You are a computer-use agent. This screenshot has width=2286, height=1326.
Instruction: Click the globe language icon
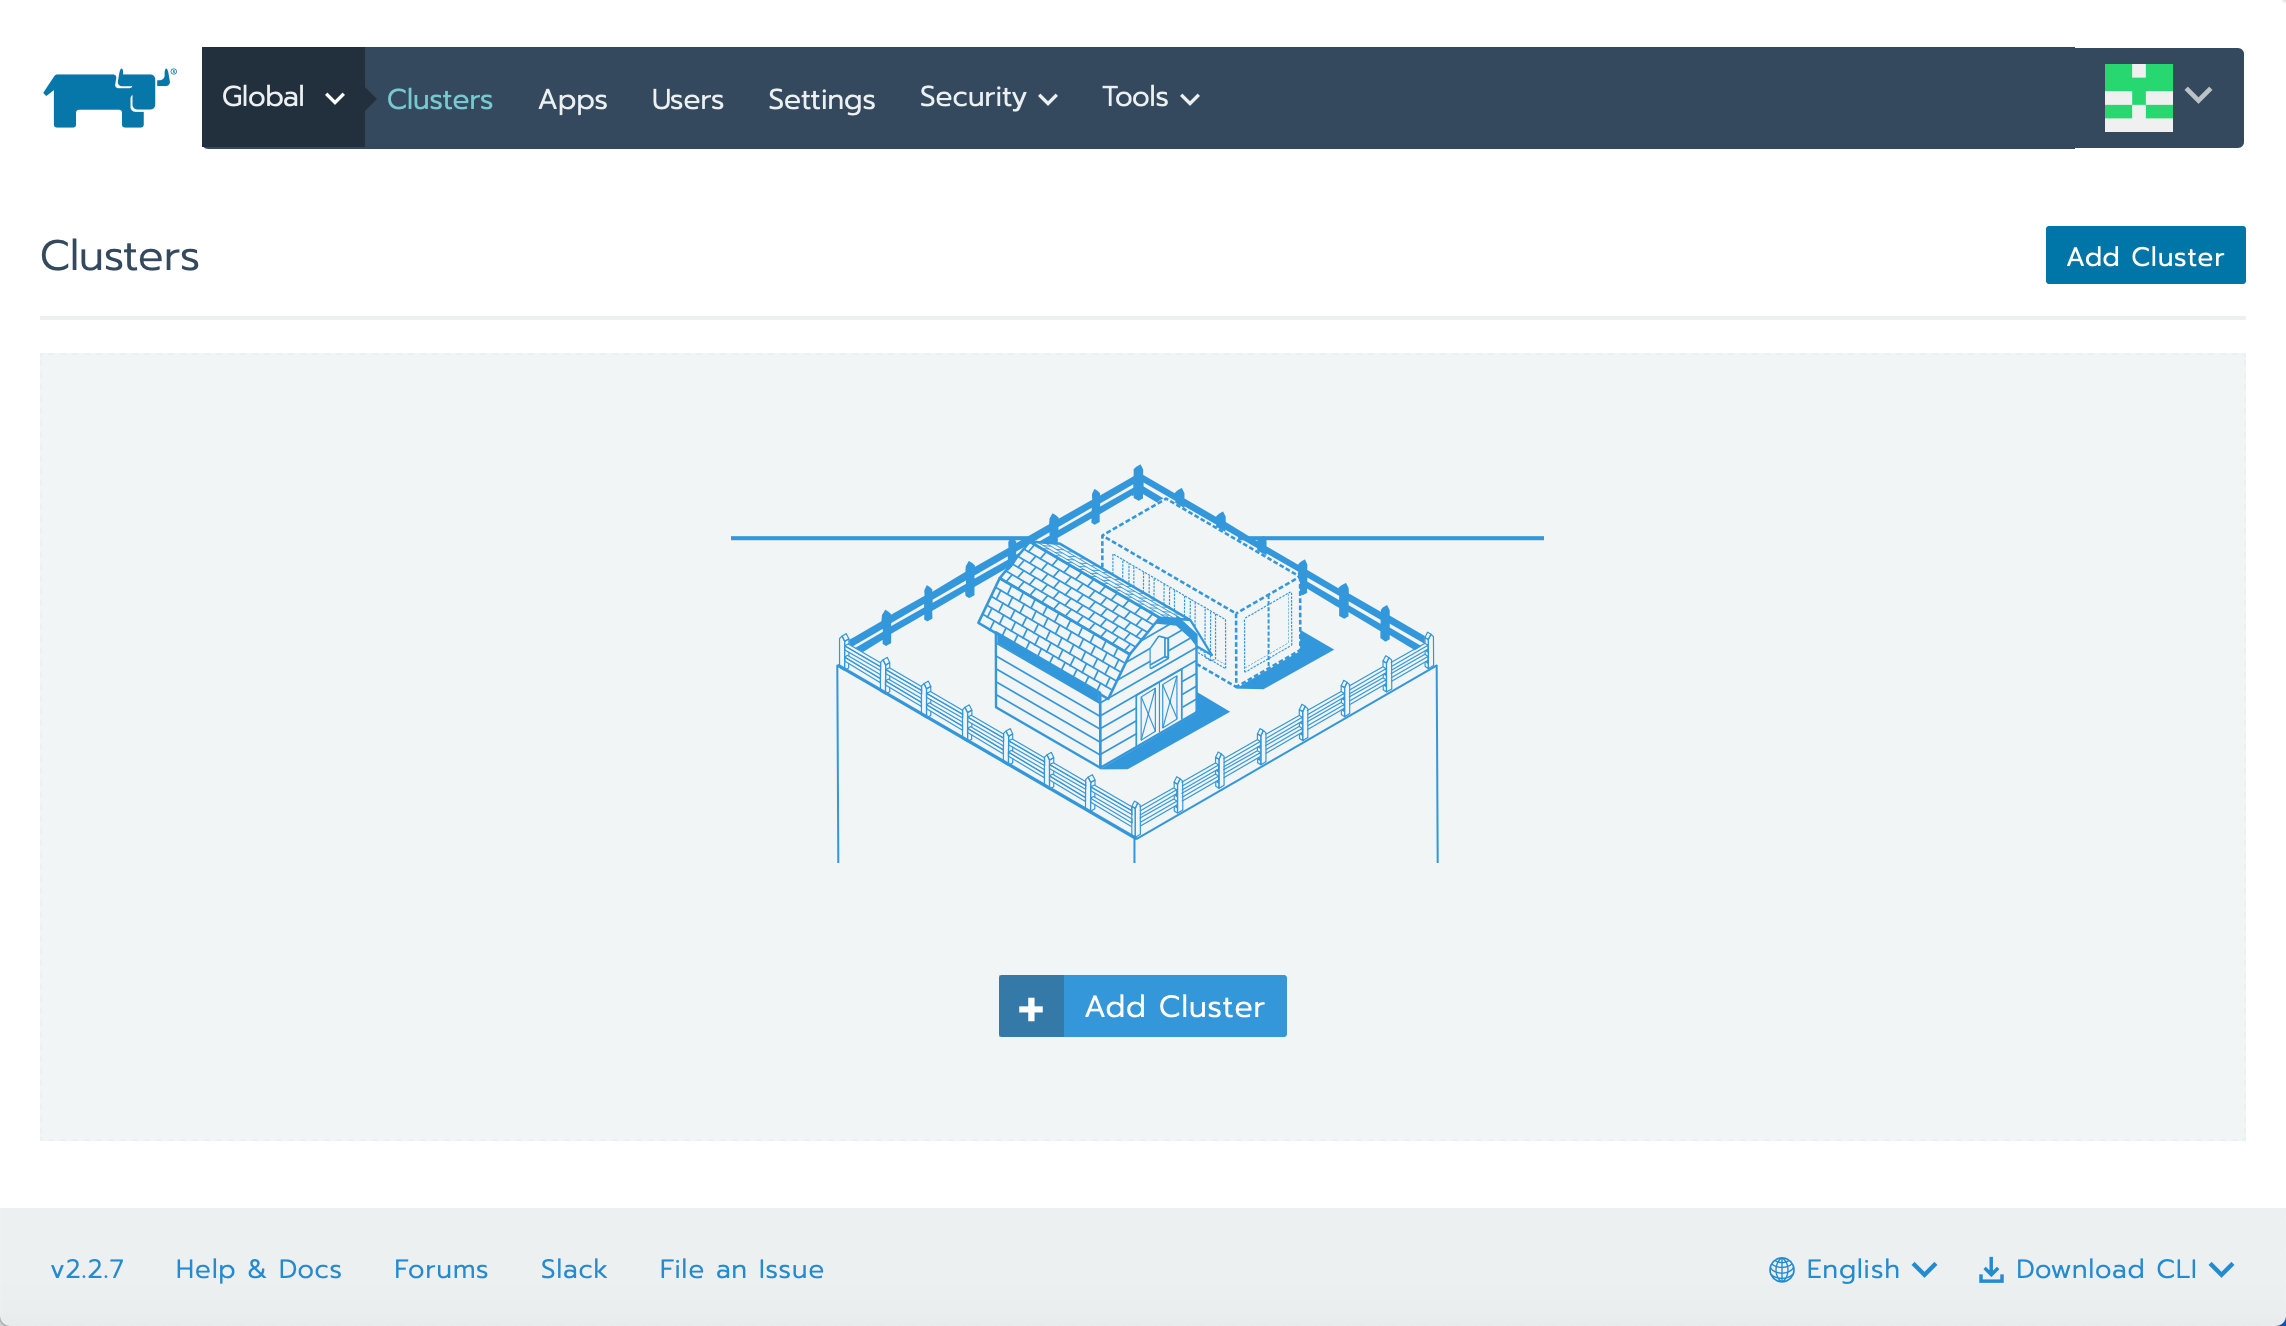click(1781, 1269)
